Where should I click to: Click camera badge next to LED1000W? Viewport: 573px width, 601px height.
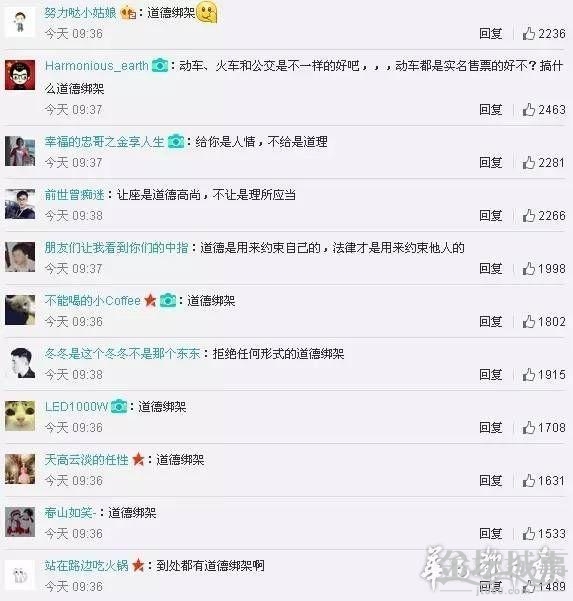pos(119,406)
